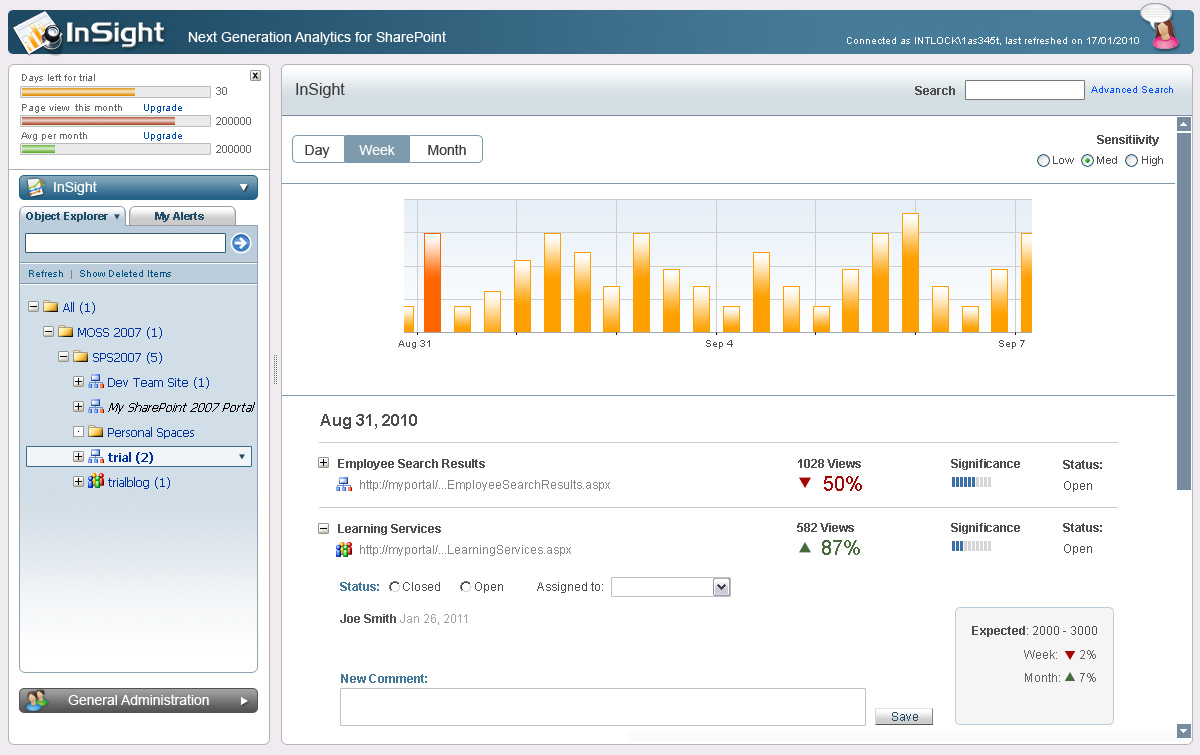Screen dimensions: 1200x755
Task: Open the trial item dropdown arrow
Action: point(241,457)
